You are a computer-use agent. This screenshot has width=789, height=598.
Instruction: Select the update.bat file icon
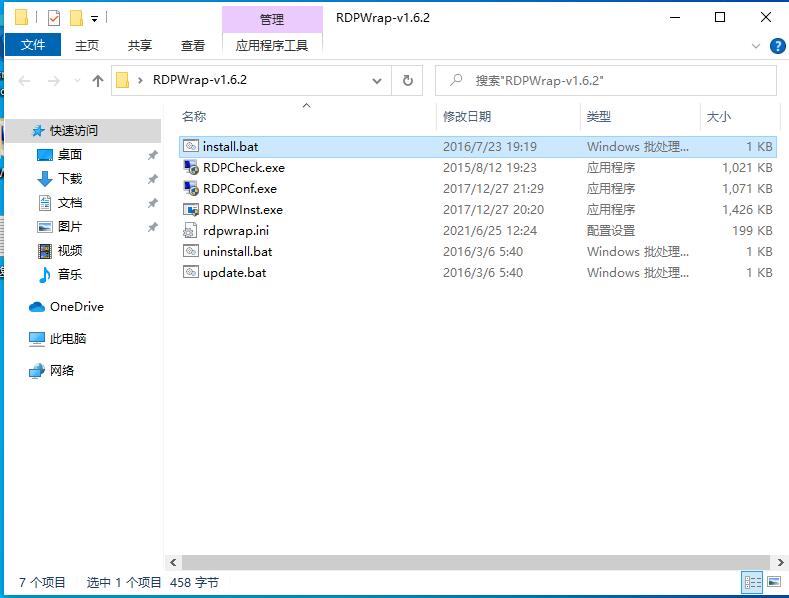(191, 272)
